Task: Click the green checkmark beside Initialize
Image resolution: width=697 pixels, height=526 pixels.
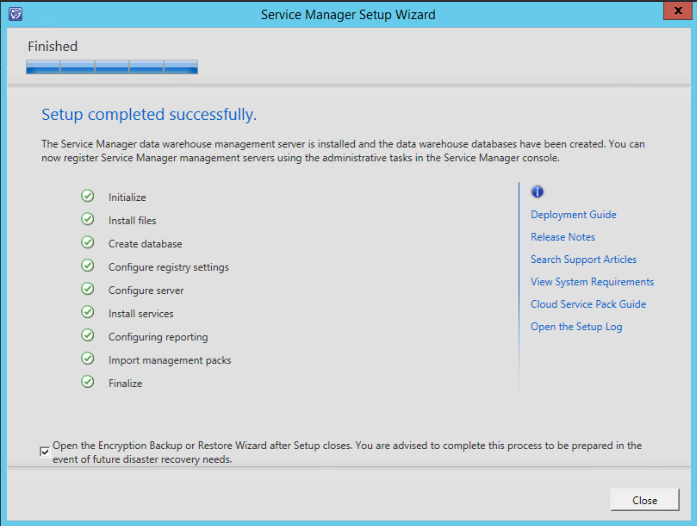Action: [x=88, y=197]
